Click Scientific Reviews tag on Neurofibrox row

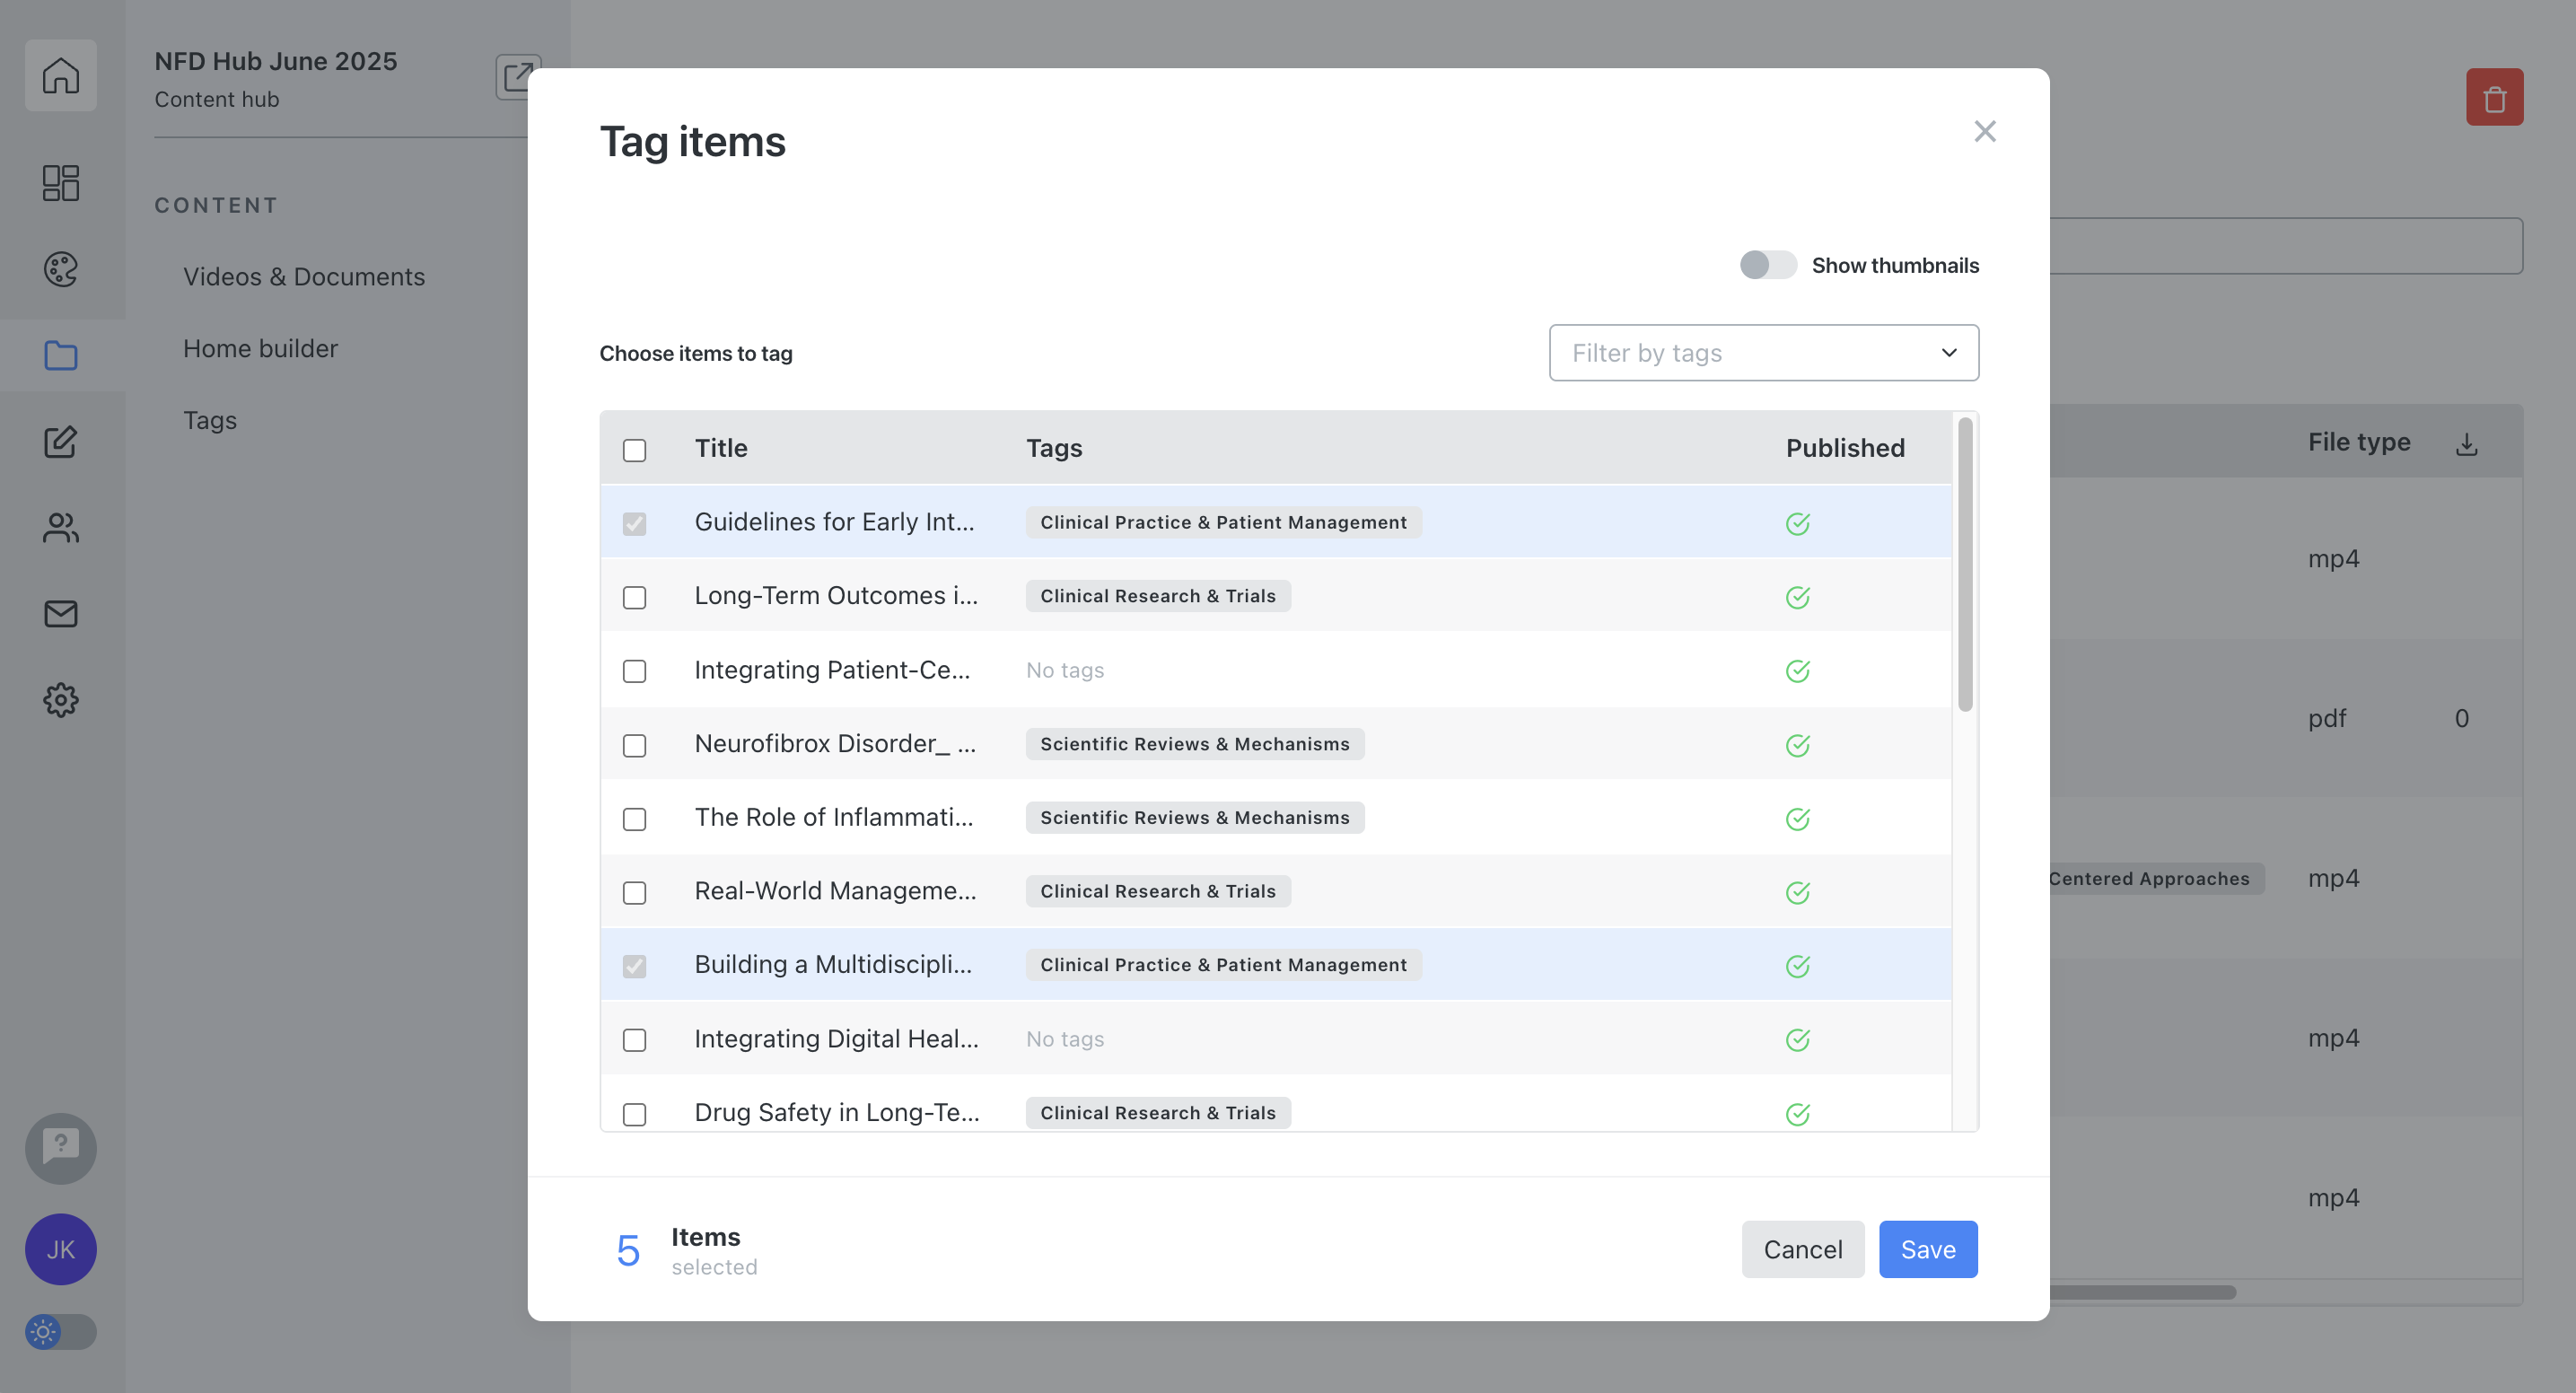pos(1194,744)
